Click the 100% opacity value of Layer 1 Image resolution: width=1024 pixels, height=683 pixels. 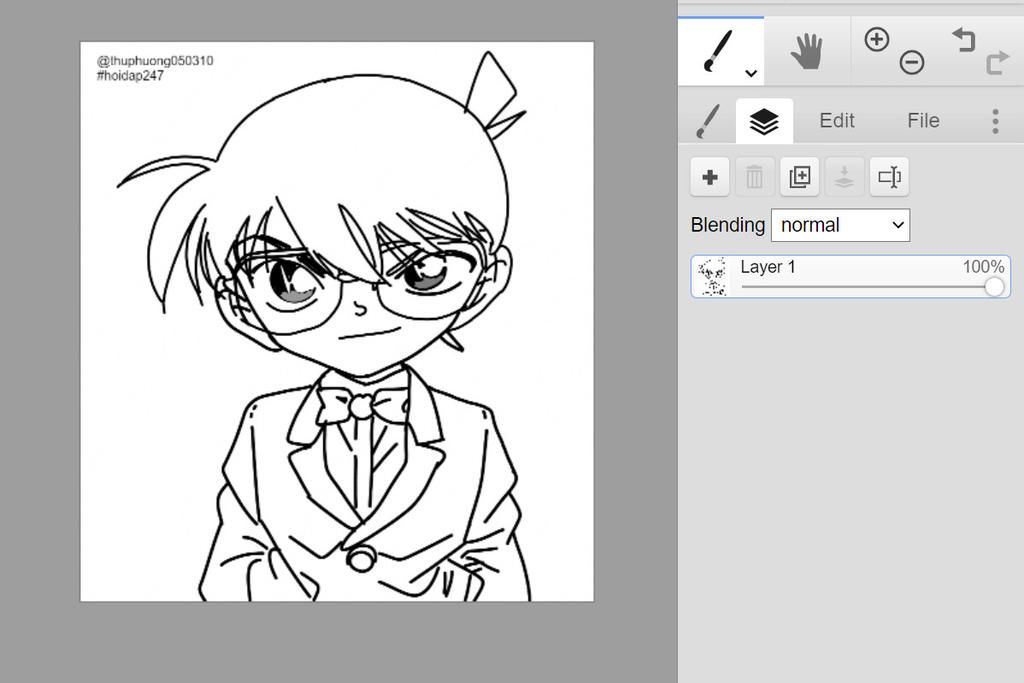(x=983, y=267)
